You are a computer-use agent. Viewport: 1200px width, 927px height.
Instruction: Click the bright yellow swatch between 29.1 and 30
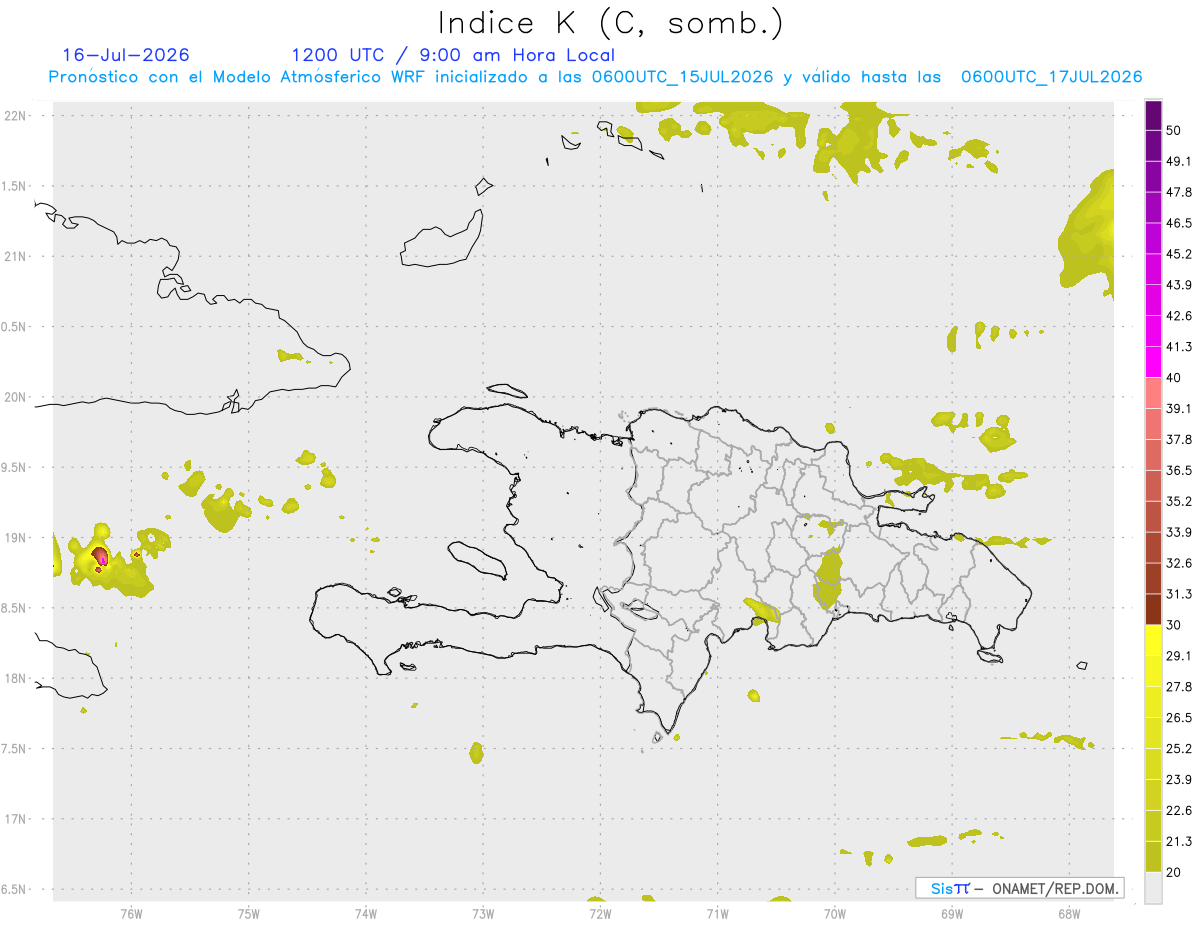coord(1153,640)
